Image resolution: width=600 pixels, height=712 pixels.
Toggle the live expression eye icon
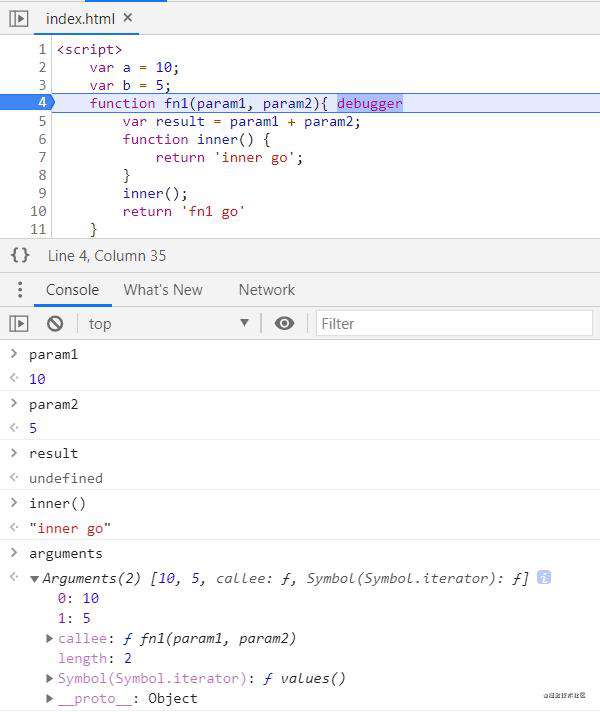tap(284, 323)
